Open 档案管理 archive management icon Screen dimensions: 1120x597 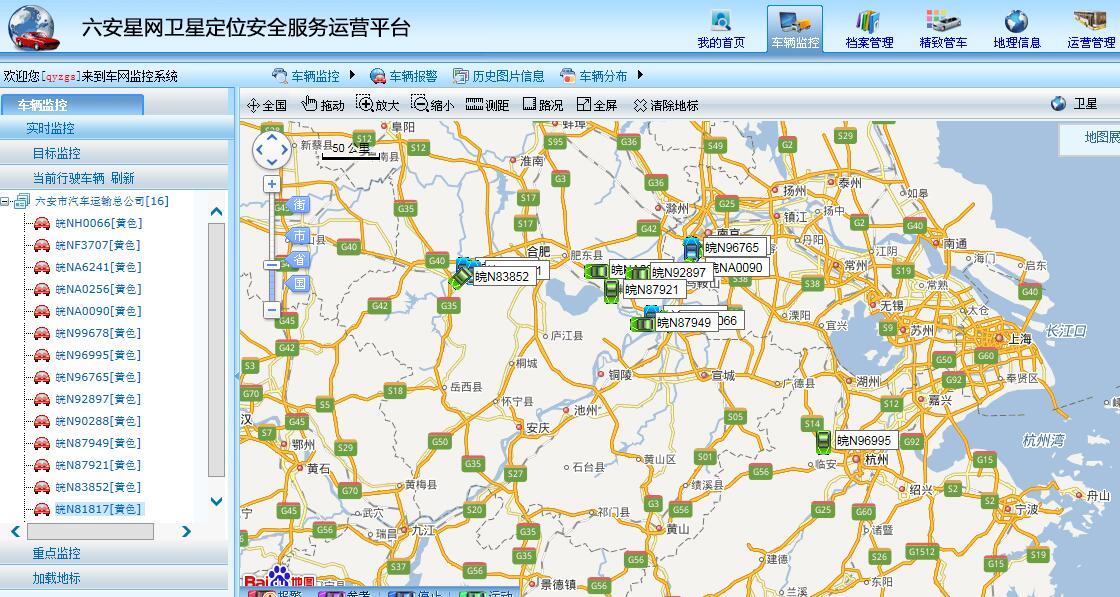click(868, 28)
